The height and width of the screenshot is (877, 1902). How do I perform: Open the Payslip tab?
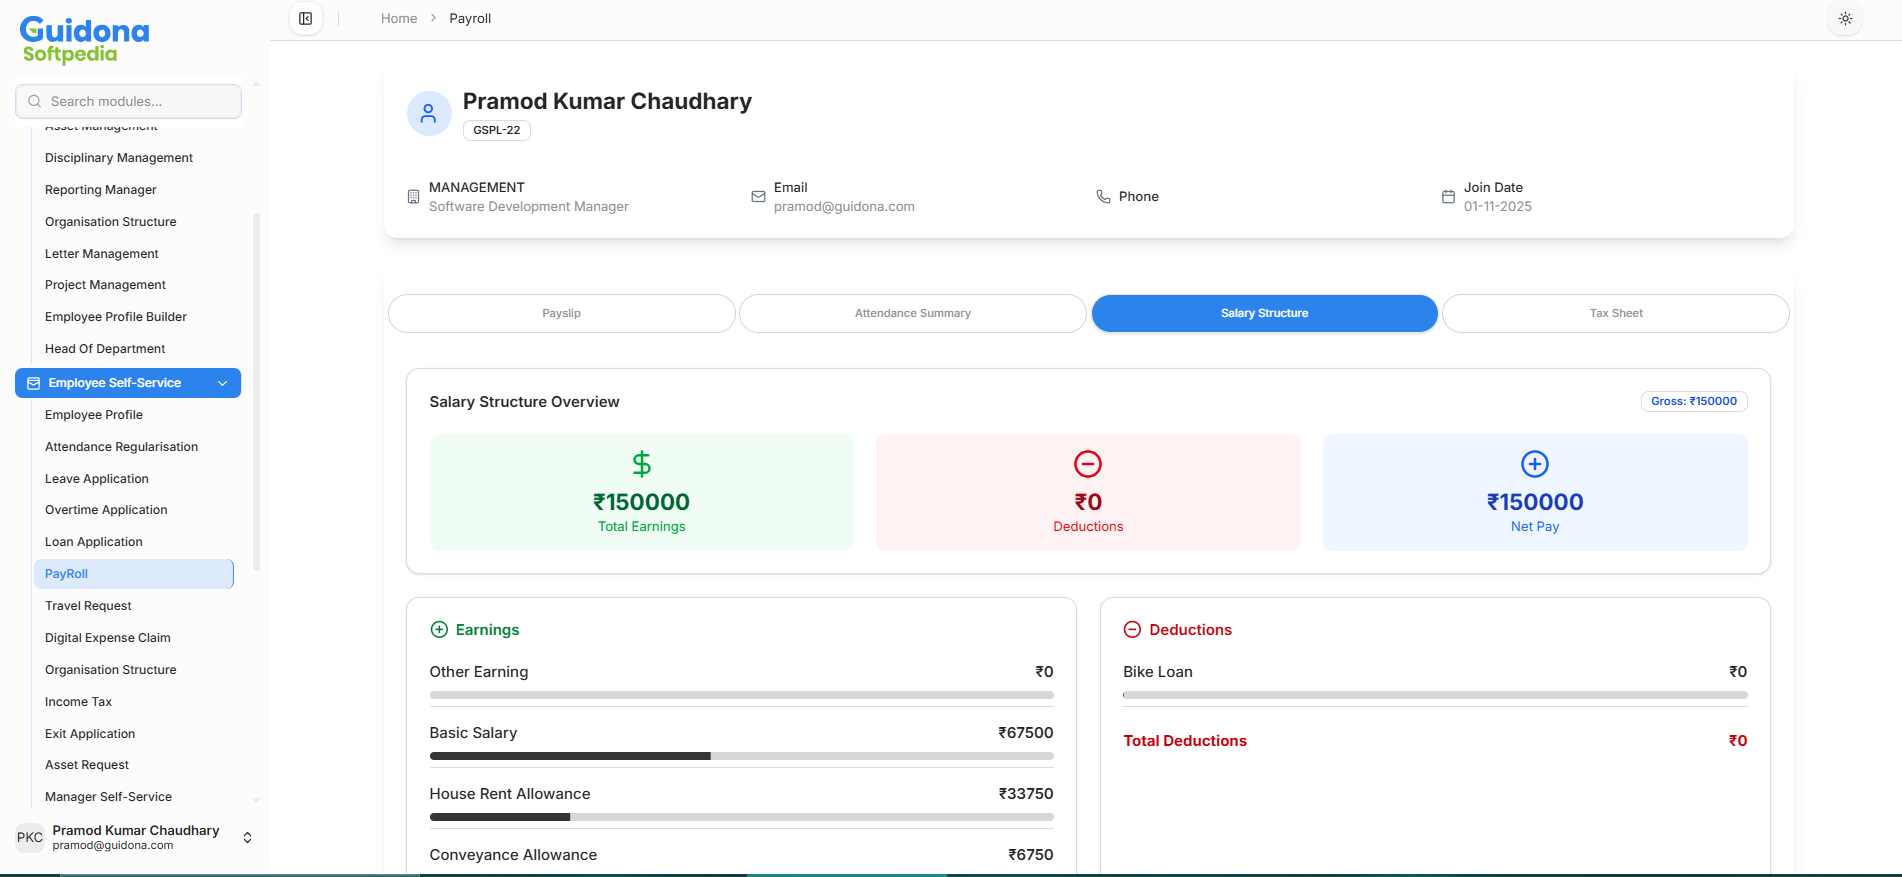point(561,313)
